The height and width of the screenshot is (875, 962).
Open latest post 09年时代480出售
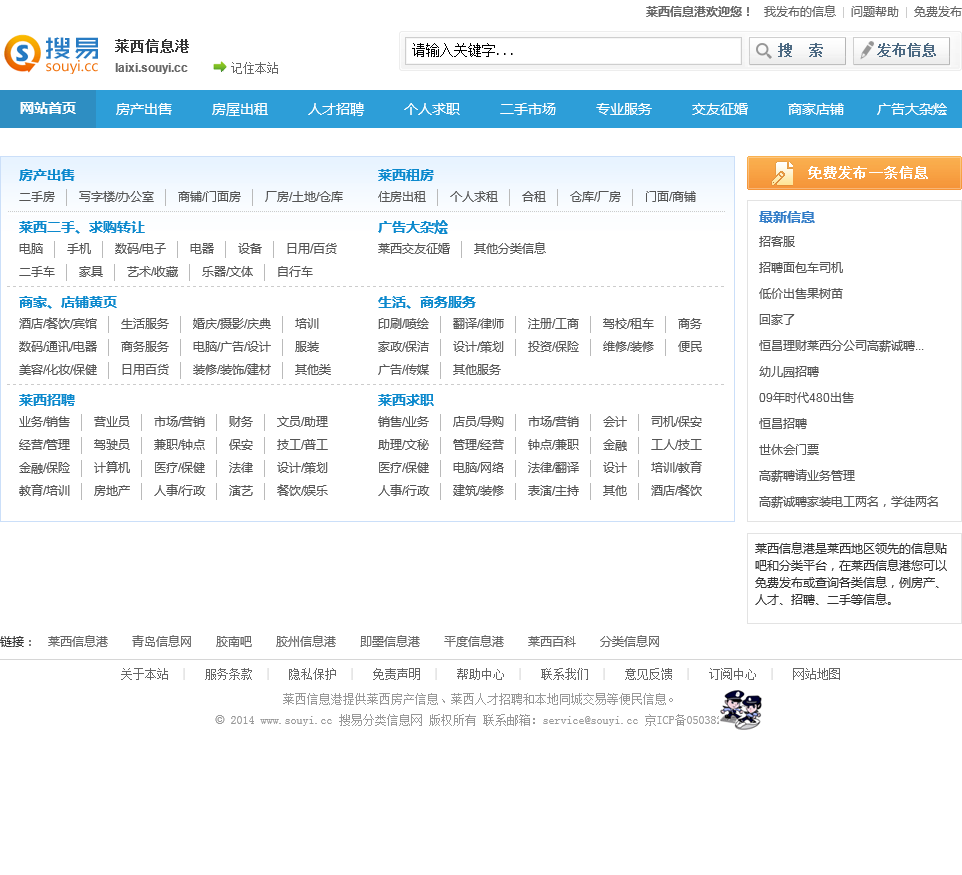(806, 398)
